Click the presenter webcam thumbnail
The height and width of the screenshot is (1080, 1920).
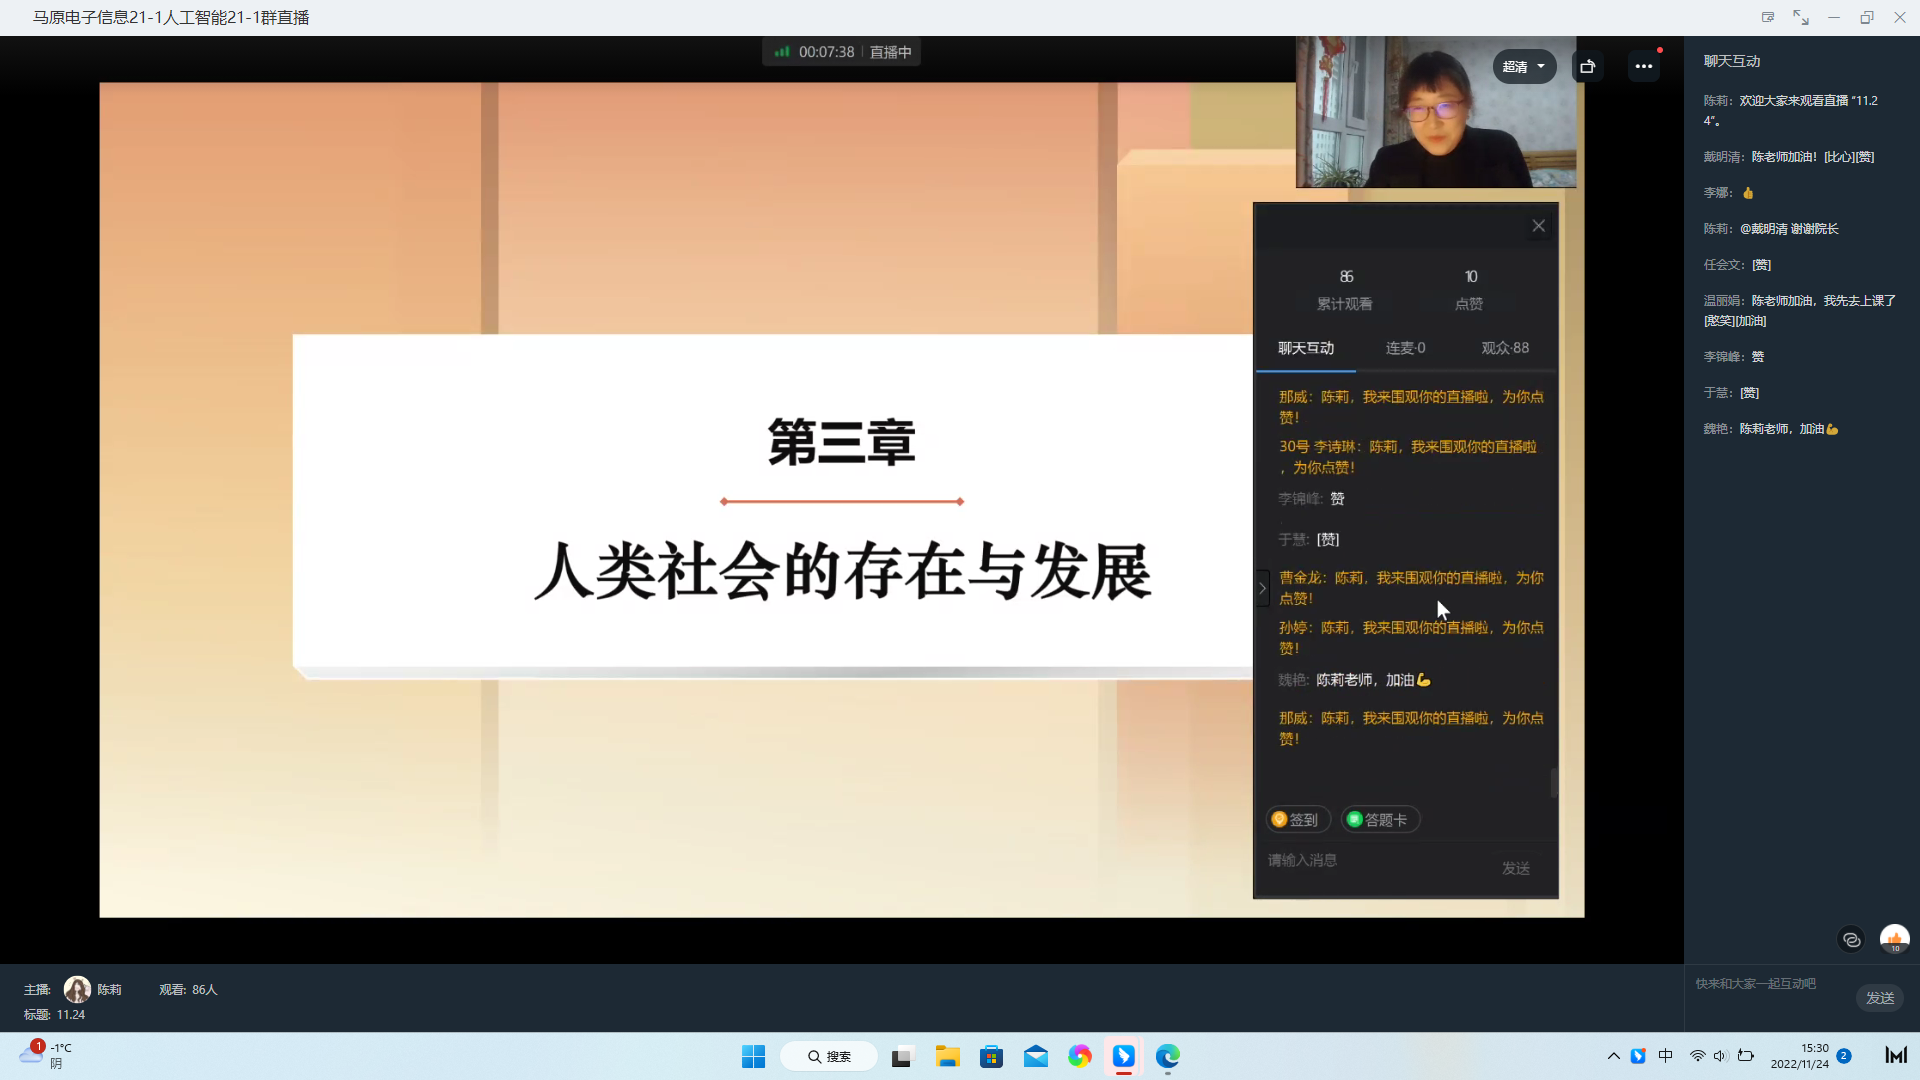[1435, 112]
